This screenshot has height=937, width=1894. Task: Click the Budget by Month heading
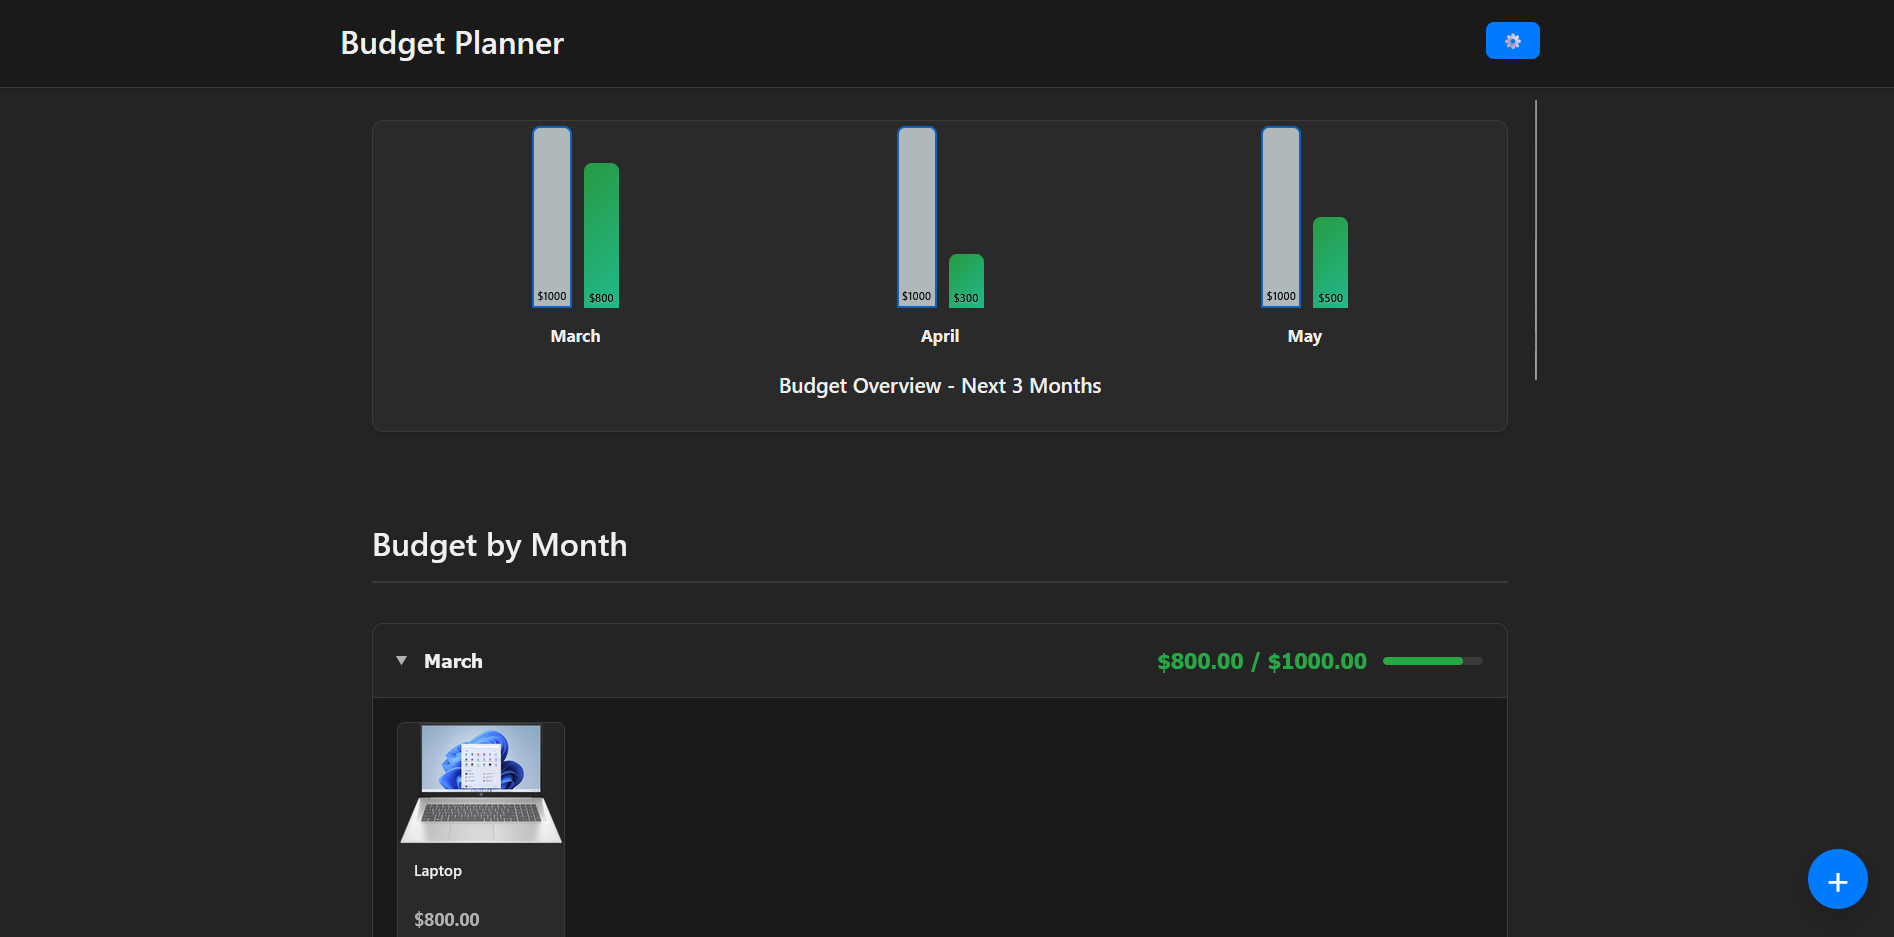pyautogui.click(x=500, y=545)
